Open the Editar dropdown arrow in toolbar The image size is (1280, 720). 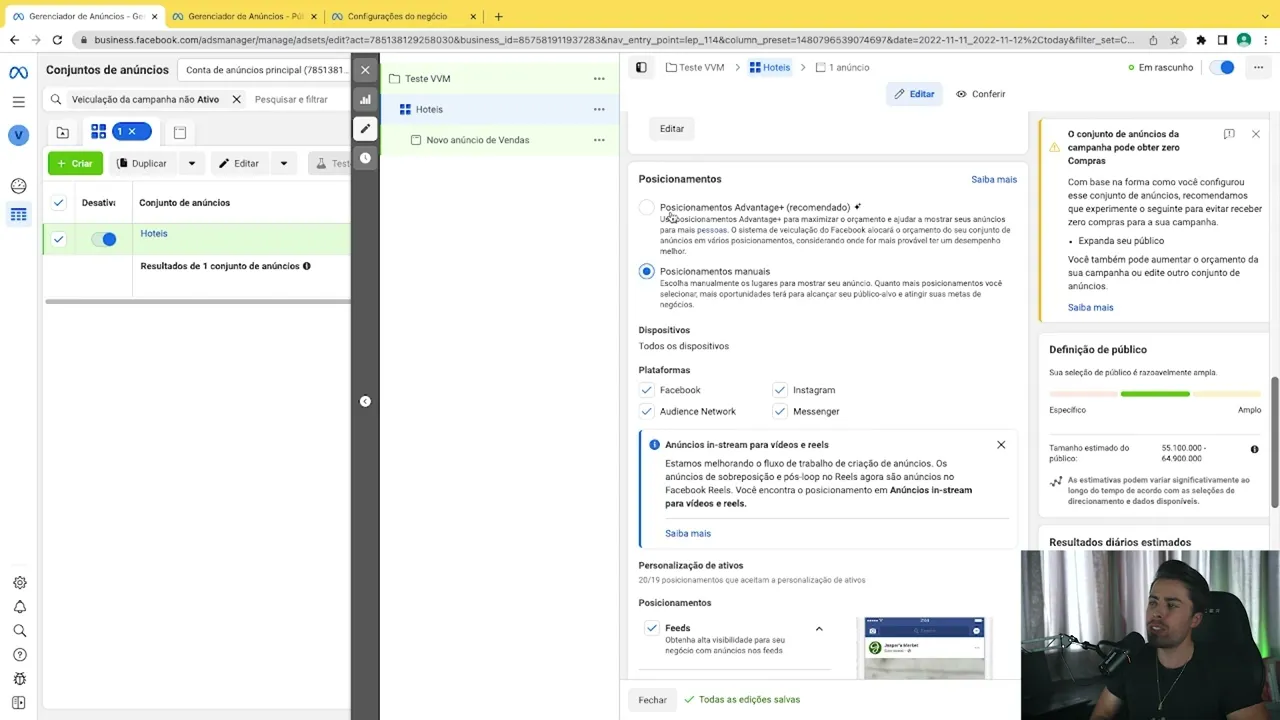pos(283,163)
